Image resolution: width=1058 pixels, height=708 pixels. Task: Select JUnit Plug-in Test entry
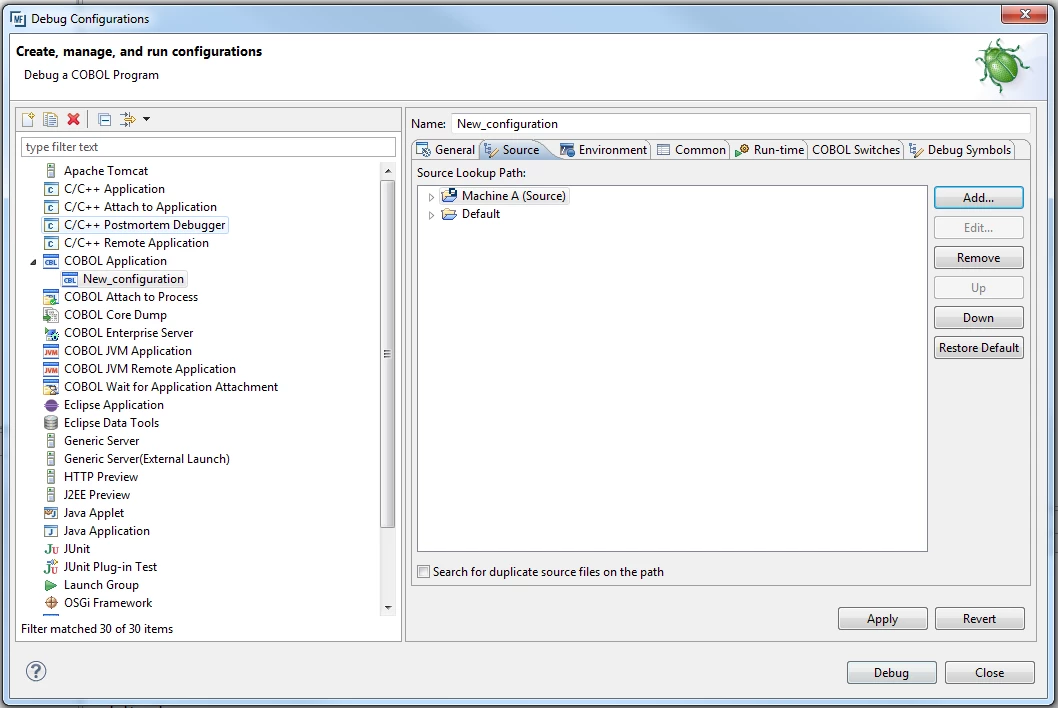point(110,567)
